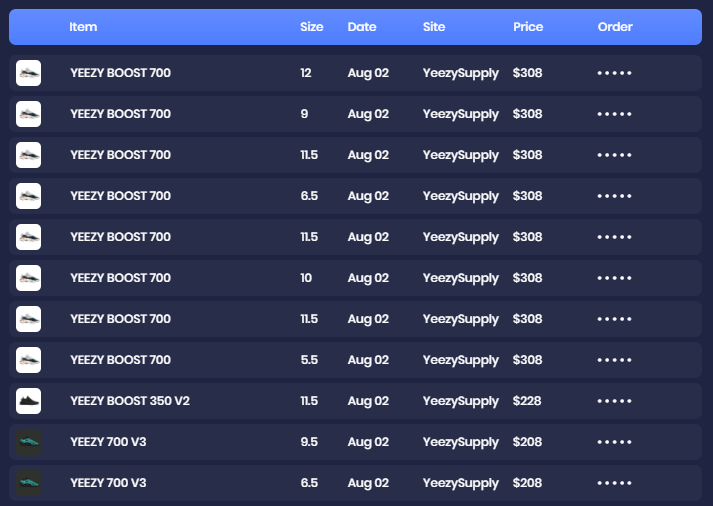Click $308 price in the size 10 row

coord(527,278)
